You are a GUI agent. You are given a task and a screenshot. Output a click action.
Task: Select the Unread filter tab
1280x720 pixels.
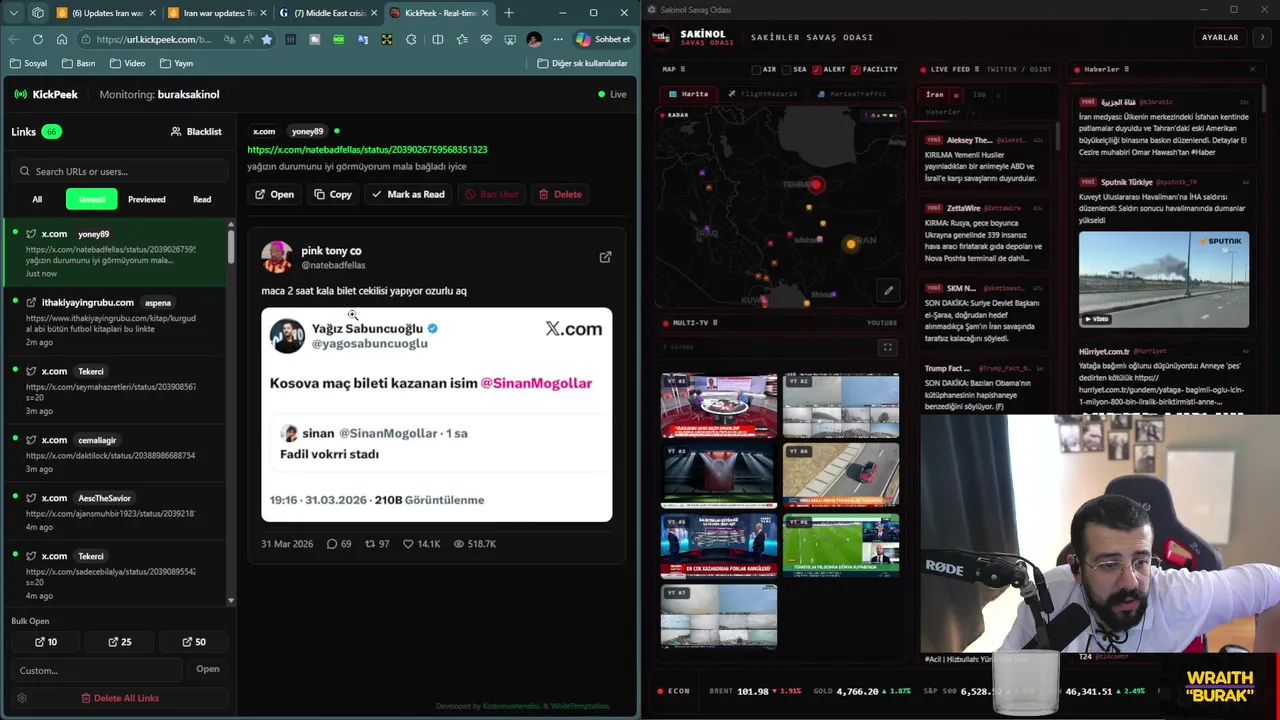[92, 199]
